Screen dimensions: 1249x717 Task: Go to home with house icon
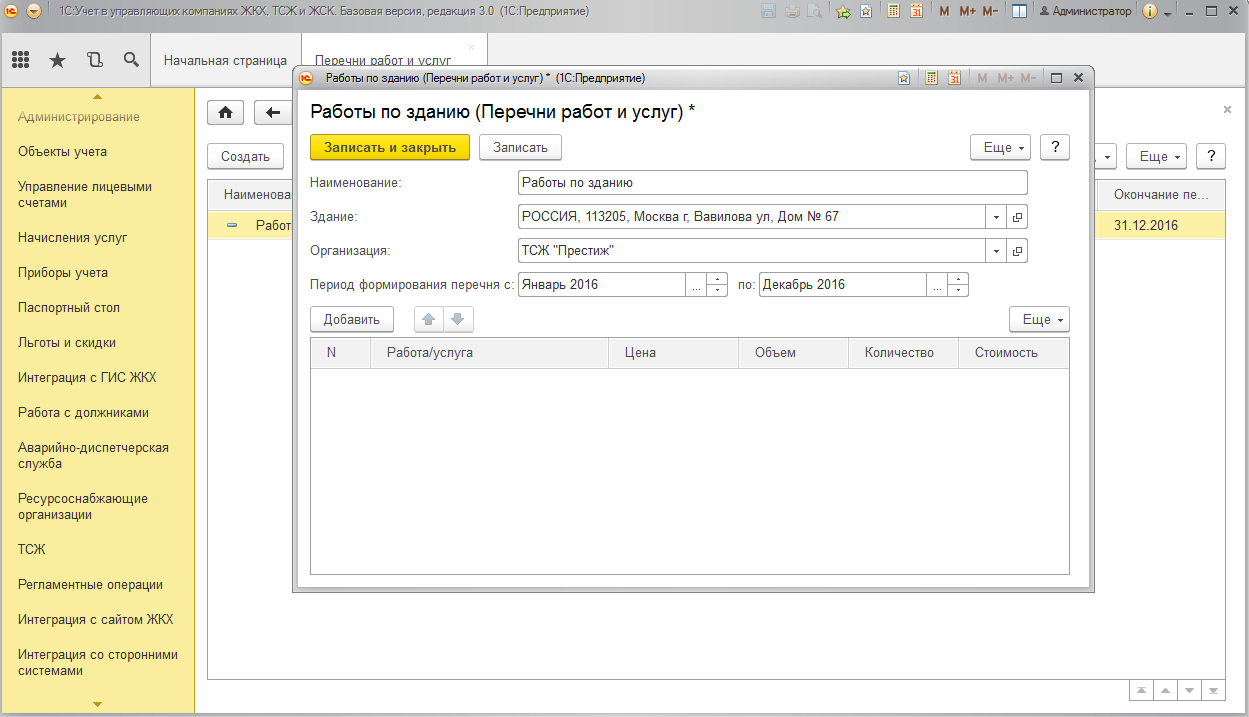click(x=225, y=112)
